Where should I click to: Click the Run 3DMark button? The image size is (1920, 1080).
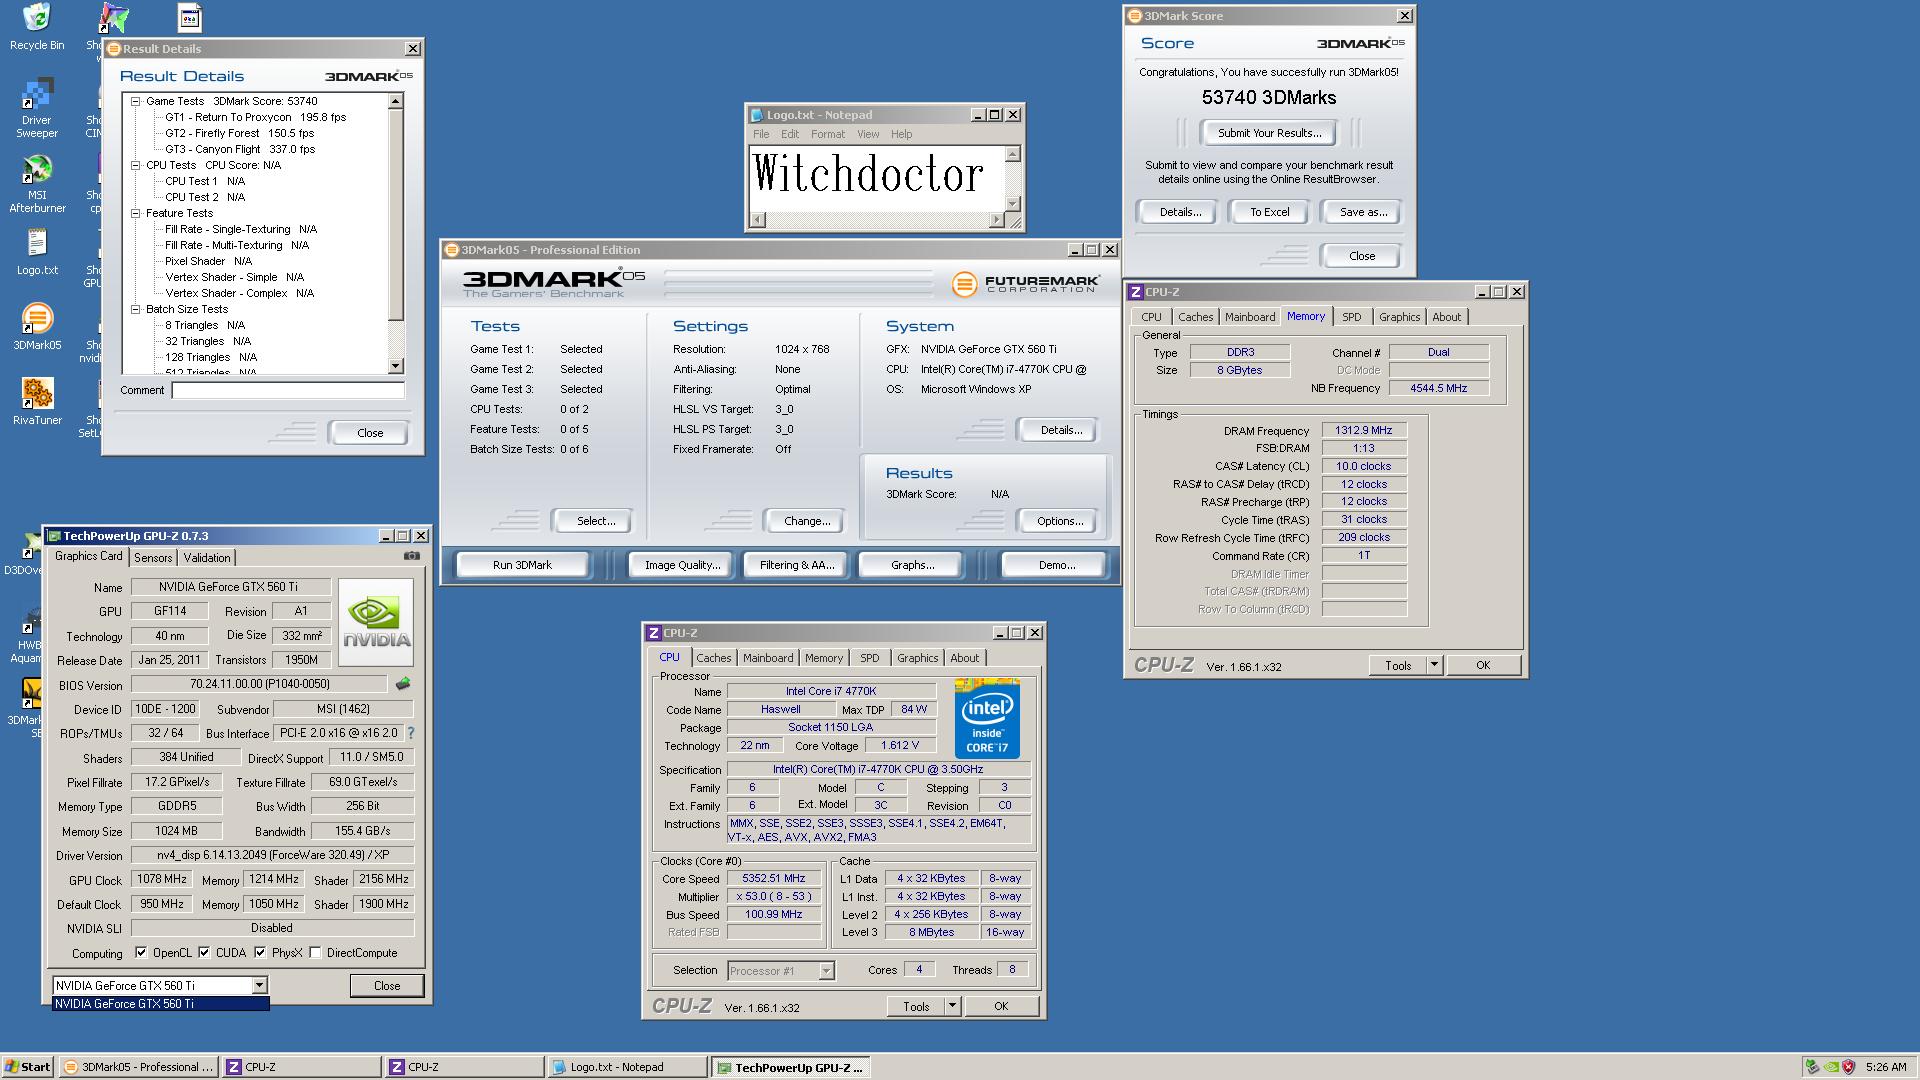tap(522, 565)
